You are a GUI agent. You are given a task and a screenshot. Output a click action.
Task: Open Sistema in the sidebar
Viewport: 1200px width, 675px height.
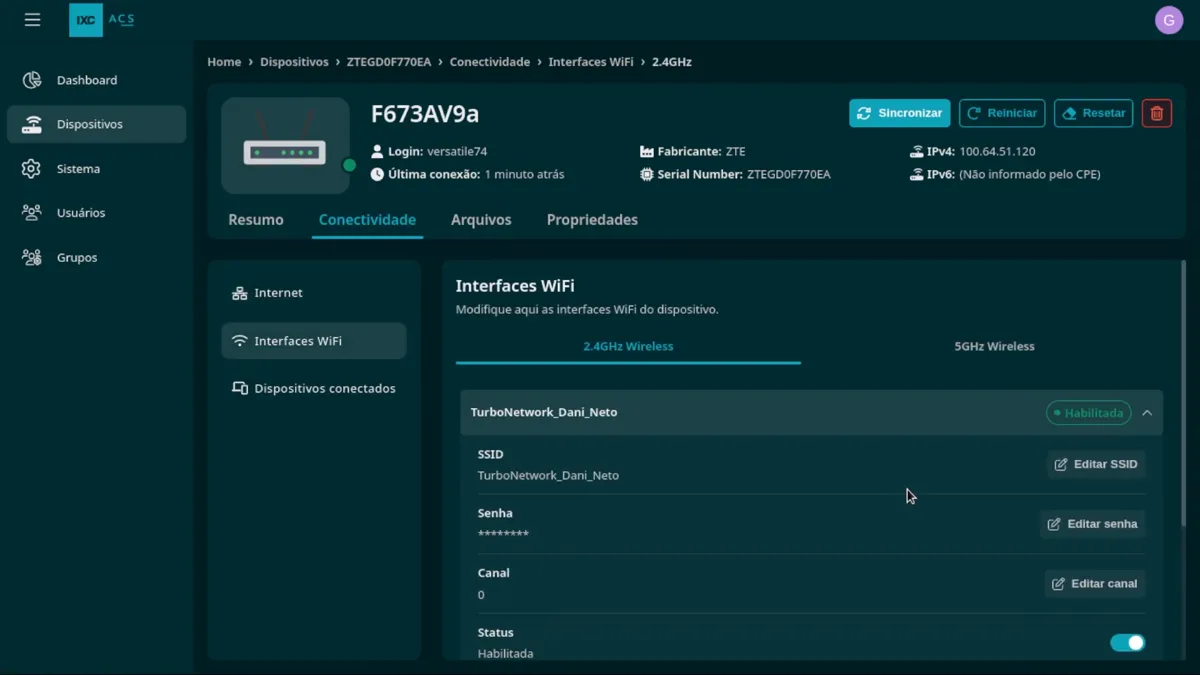point(96,169)
